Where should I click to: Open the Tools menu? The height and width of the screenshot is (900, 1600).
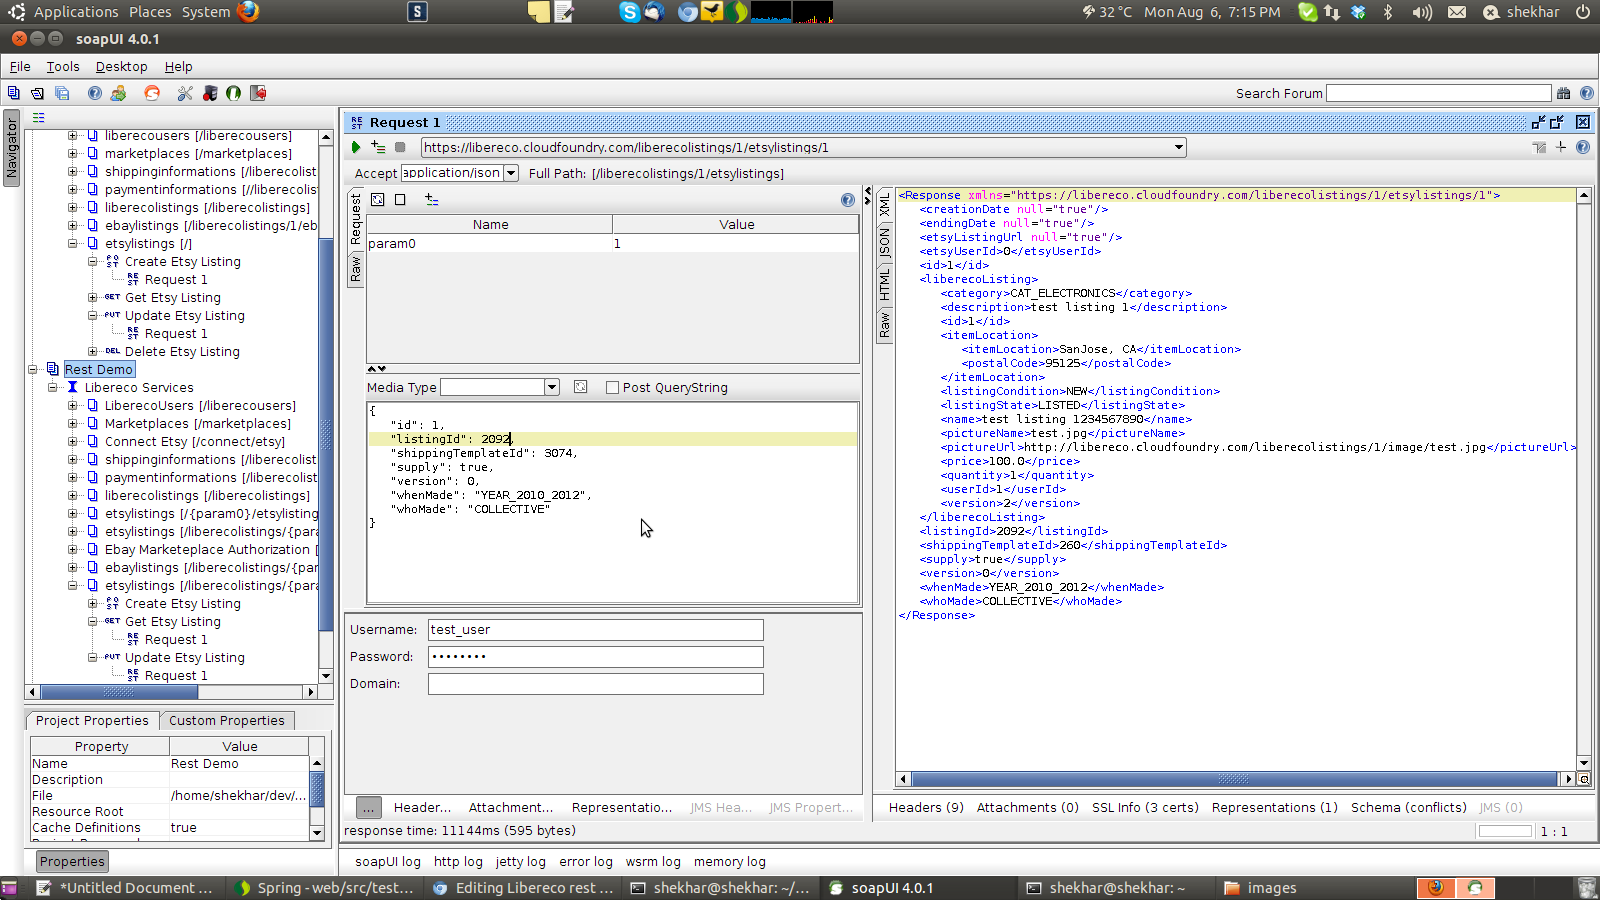(62, 67)
